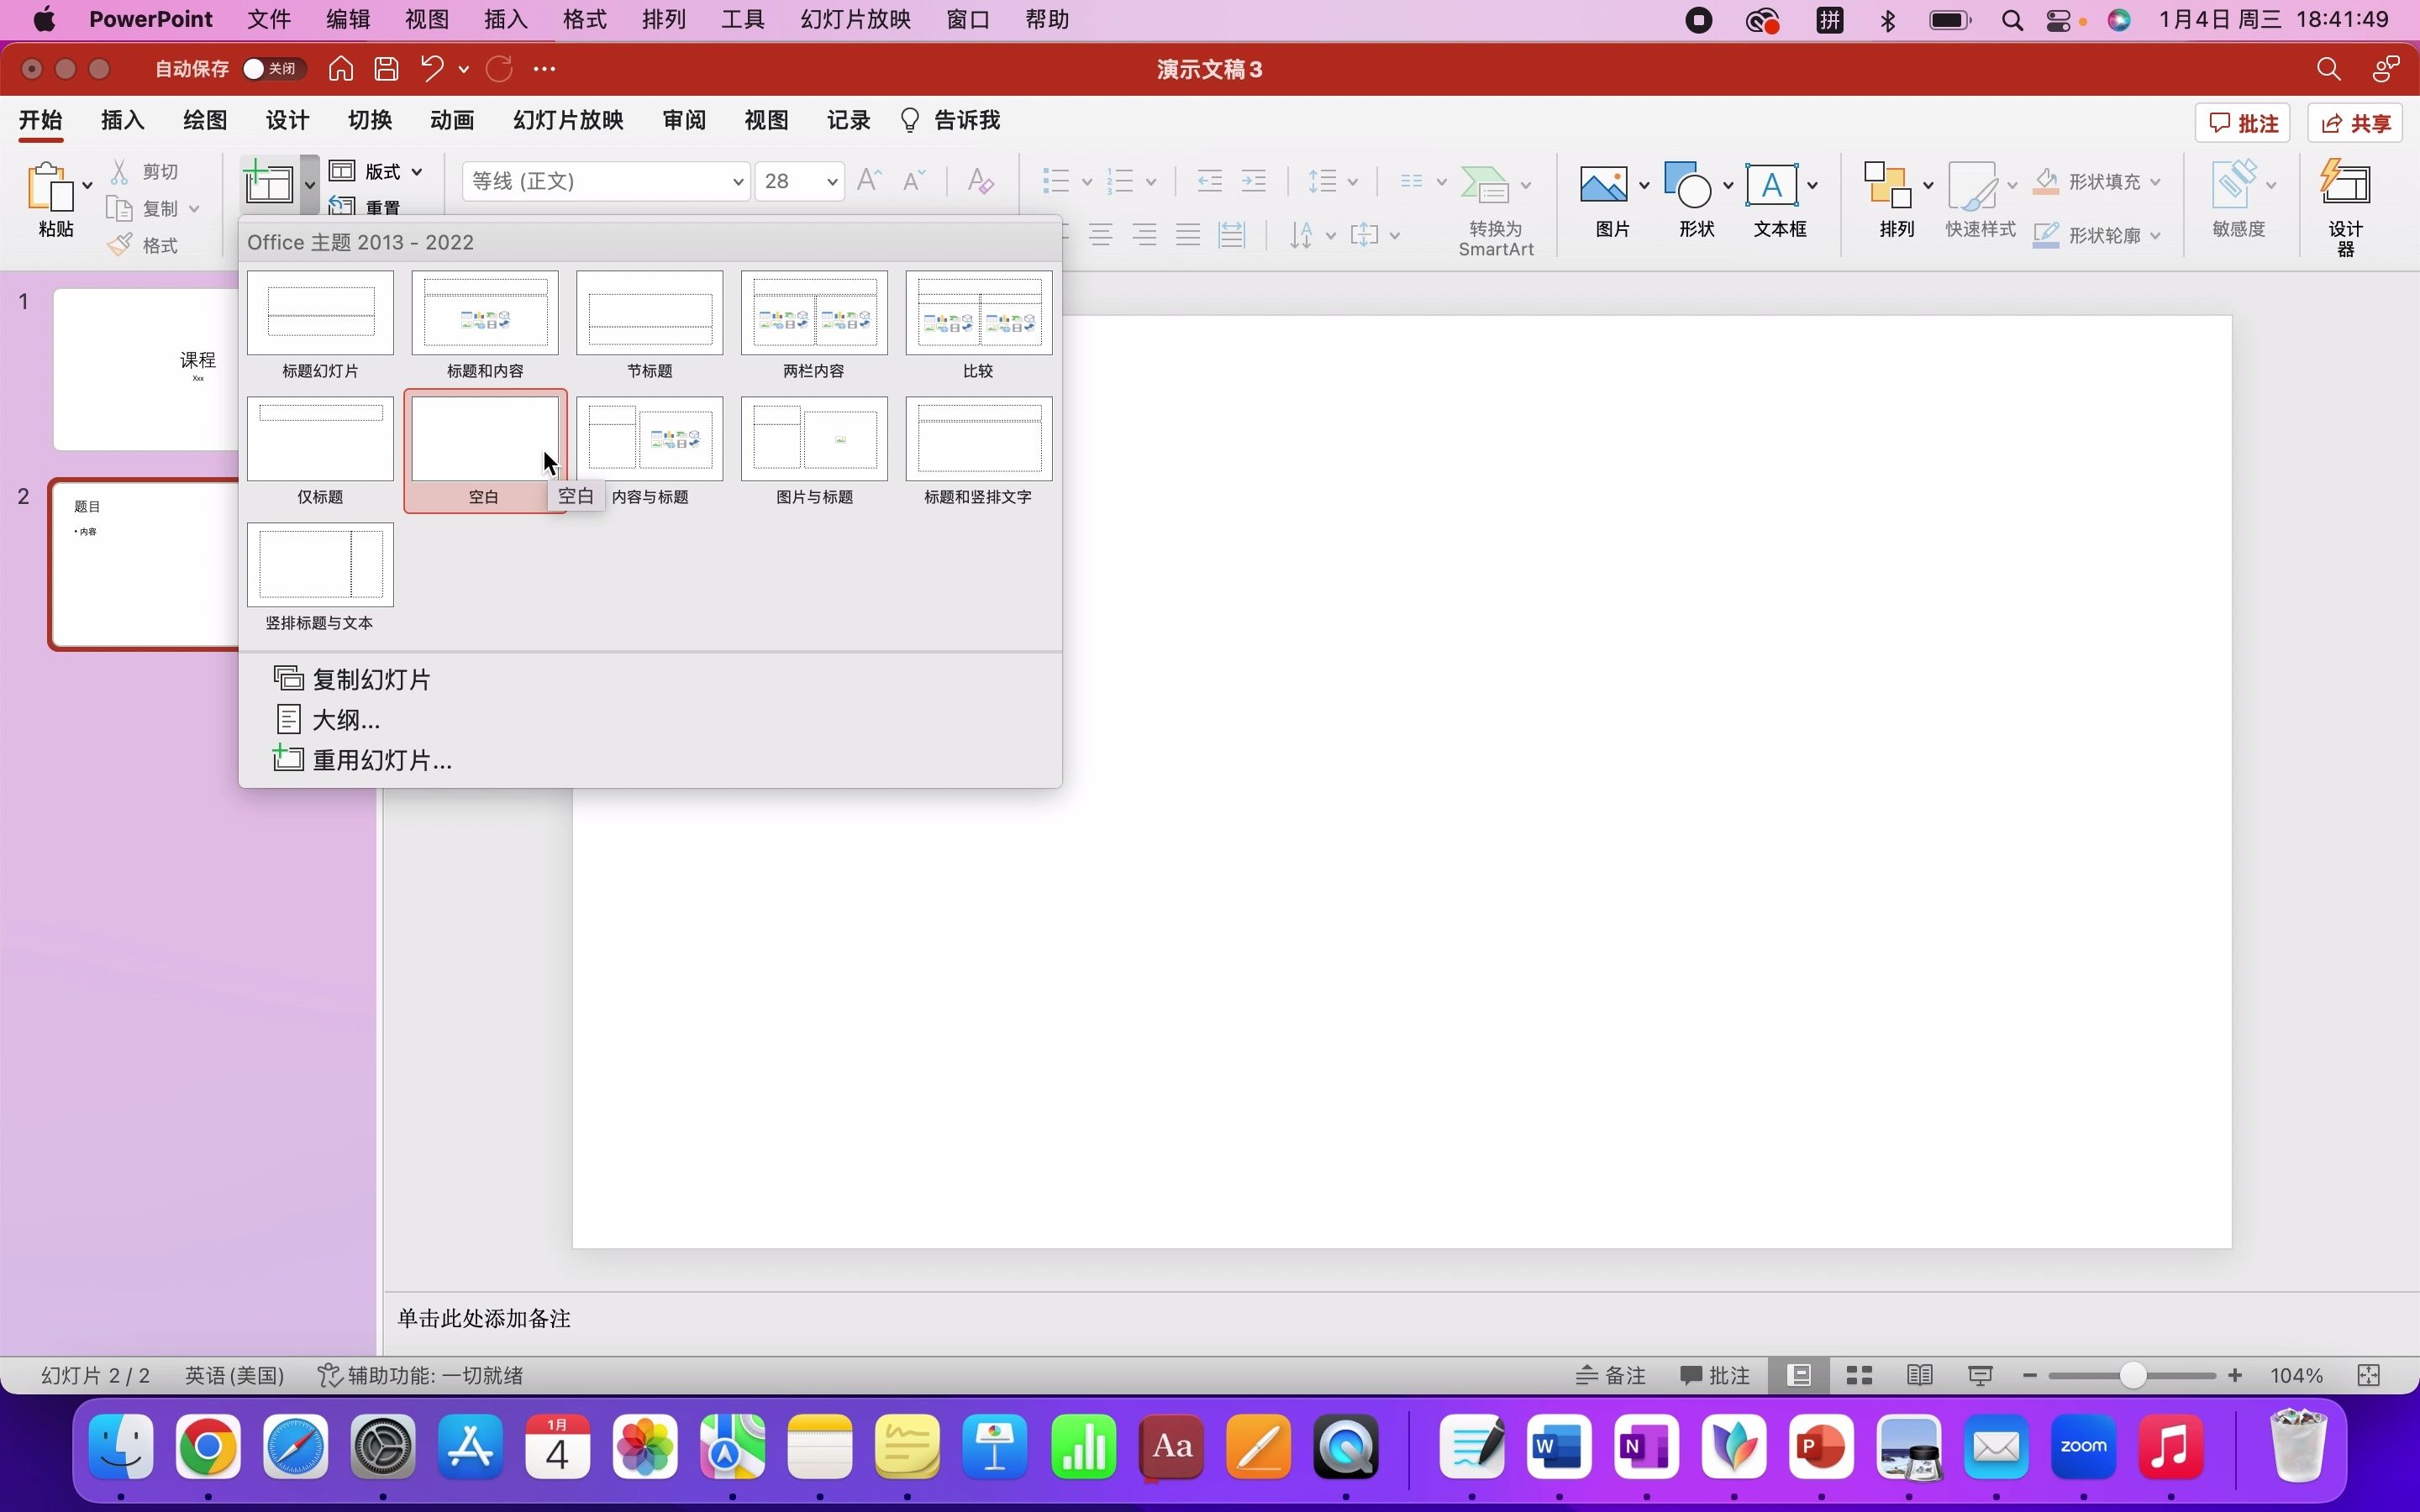This screenshot has height=1512, width=2420.
Task: Insert a text box with 文本框 icon
Action: 1772,186
